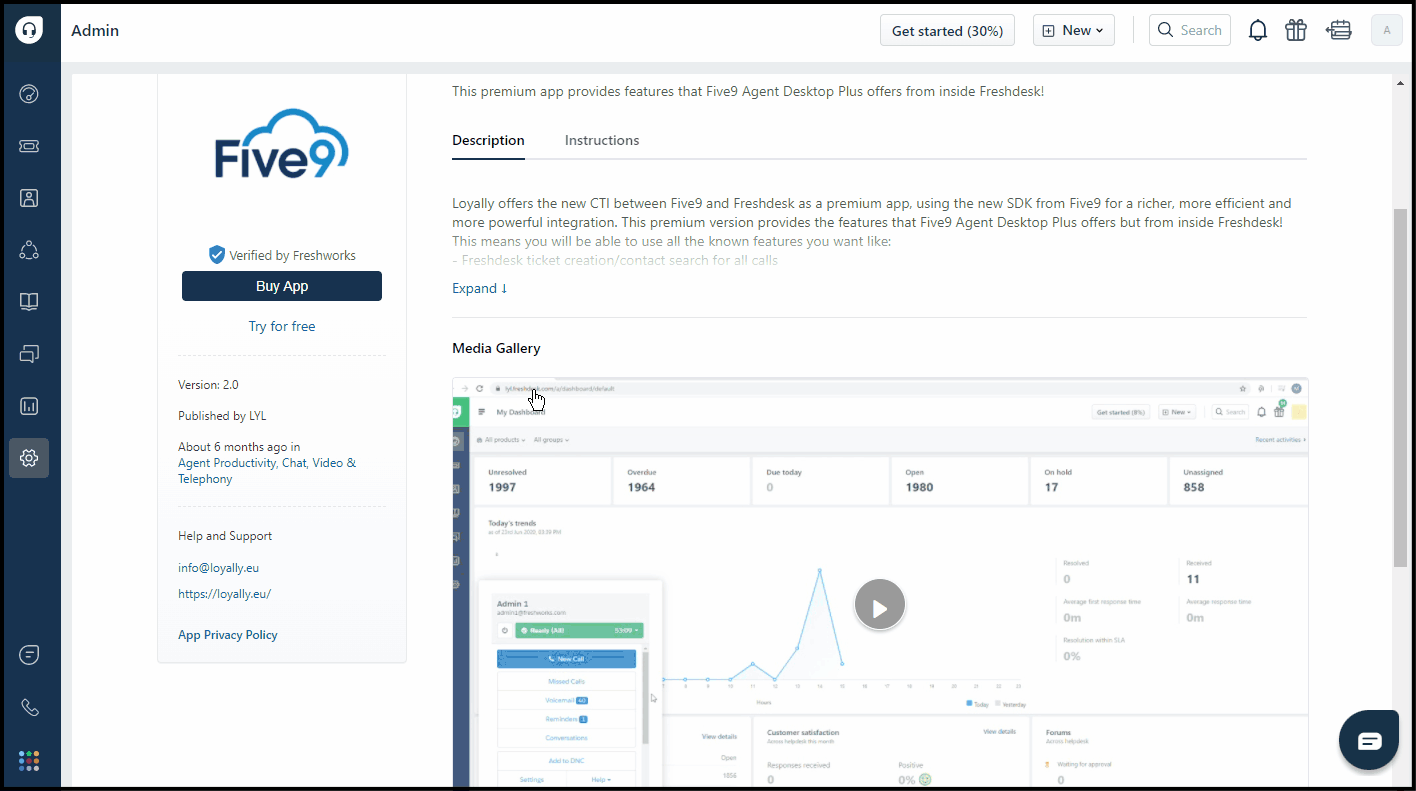This screenshot has height=791, width=1416.
Task: Play the Media Gallery video
Action: pos(880,605)
